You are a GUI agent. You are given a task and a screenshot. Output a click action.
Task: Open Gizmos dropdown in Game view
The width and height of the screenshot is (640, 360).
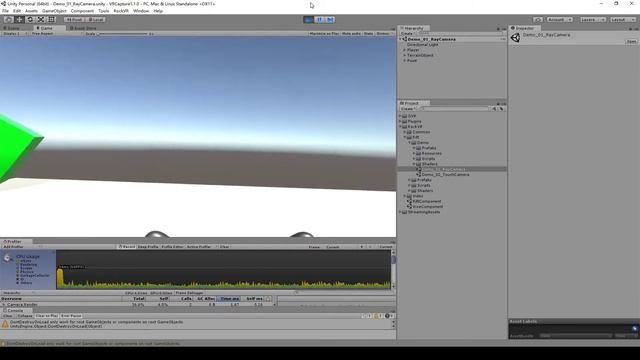(385, 33)
